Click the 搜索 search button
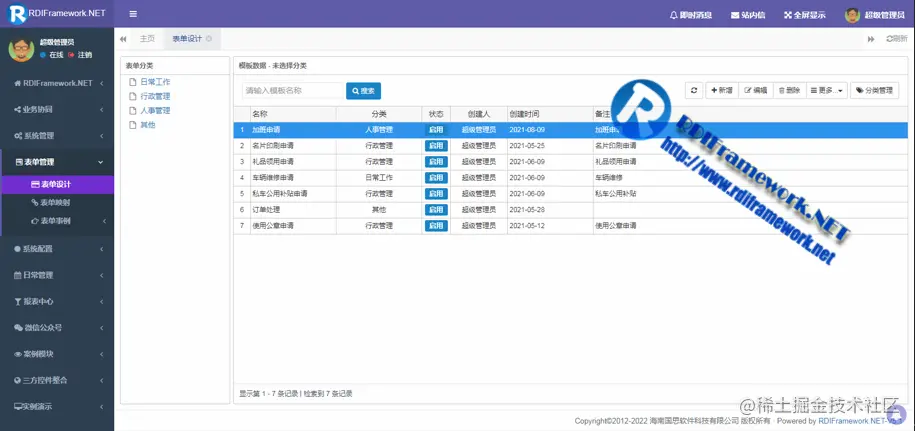915x431 pixels. point(364,91)
